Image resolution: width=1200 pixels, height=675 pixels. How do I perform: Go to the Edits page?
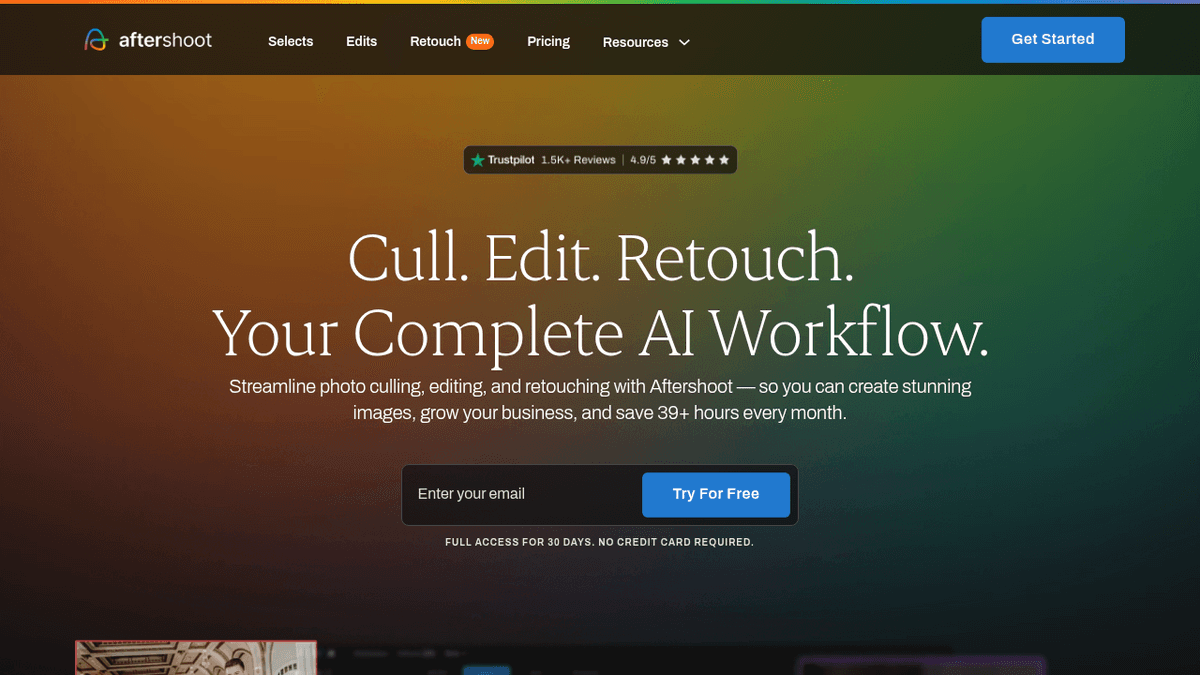[361, 41]
